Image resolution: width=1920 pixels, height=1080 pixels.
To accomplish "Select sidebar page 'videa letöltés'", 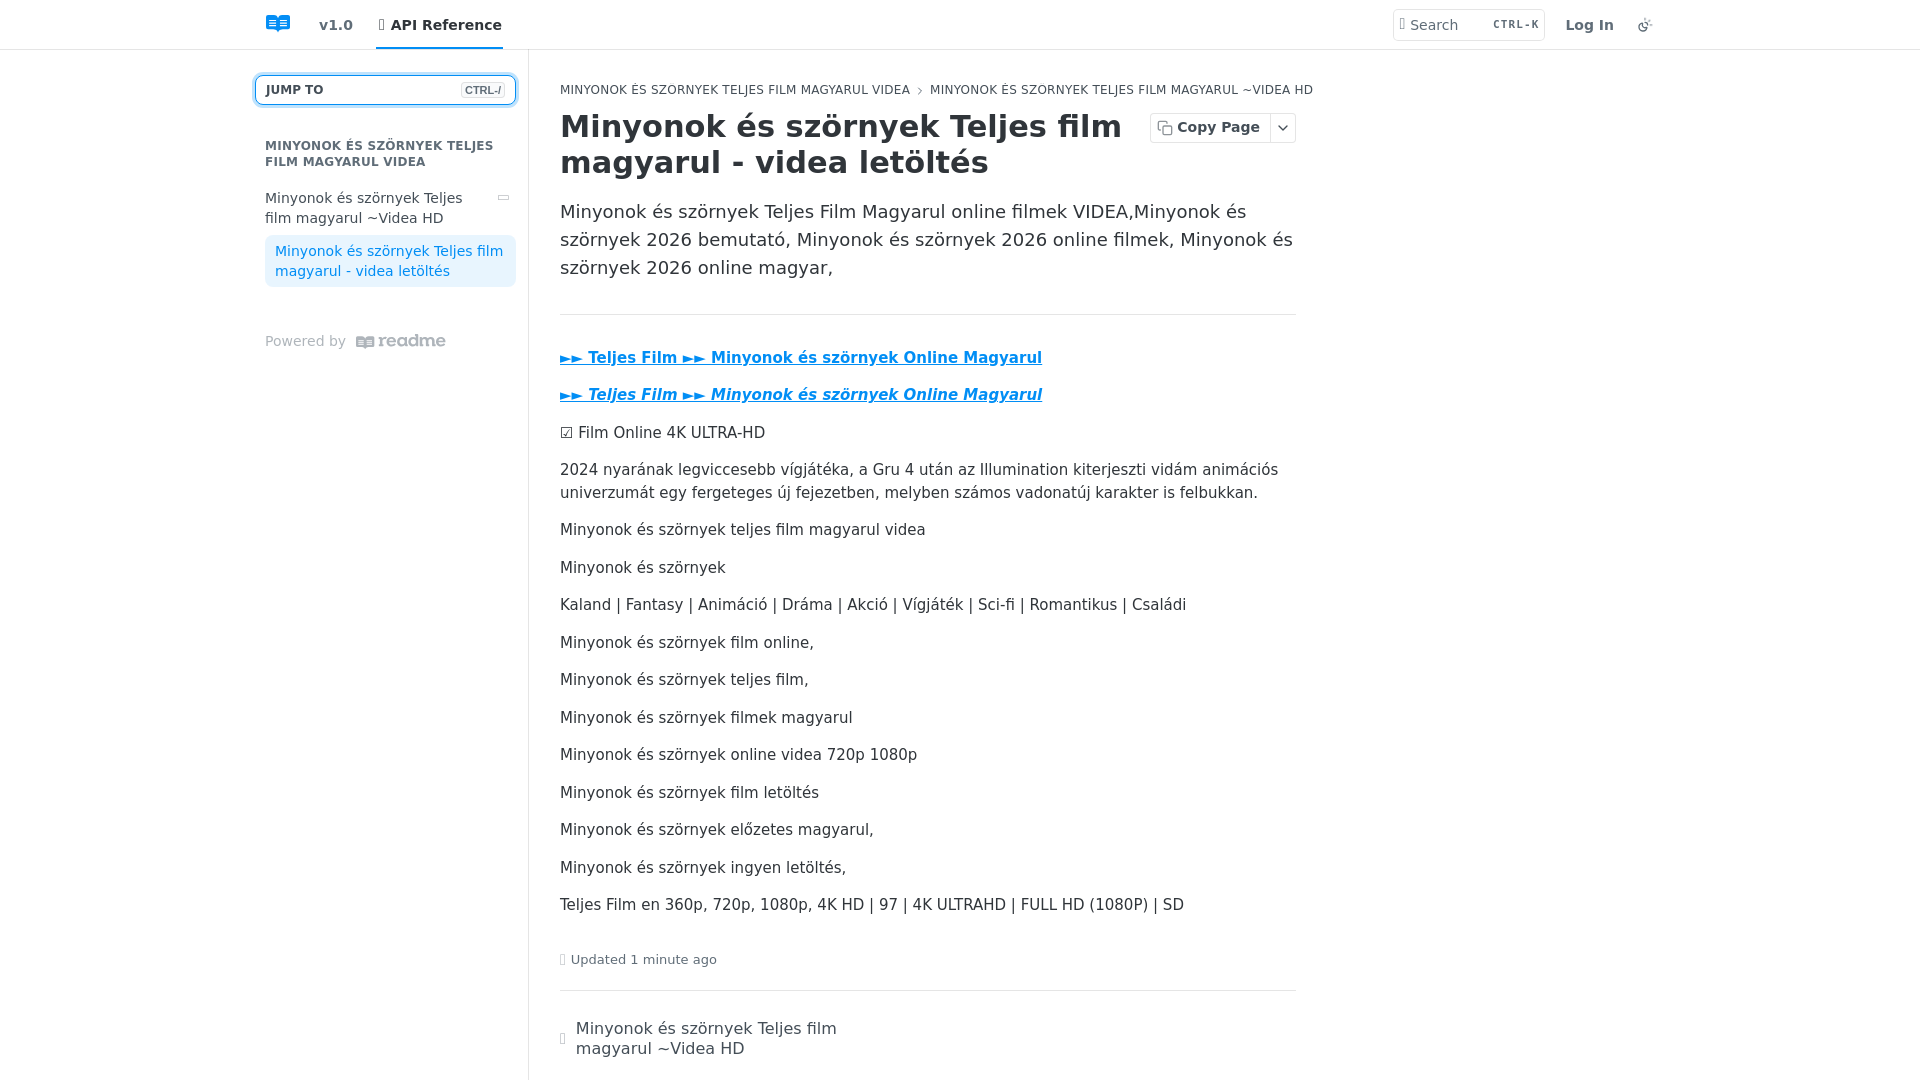I will pos(390,261).
